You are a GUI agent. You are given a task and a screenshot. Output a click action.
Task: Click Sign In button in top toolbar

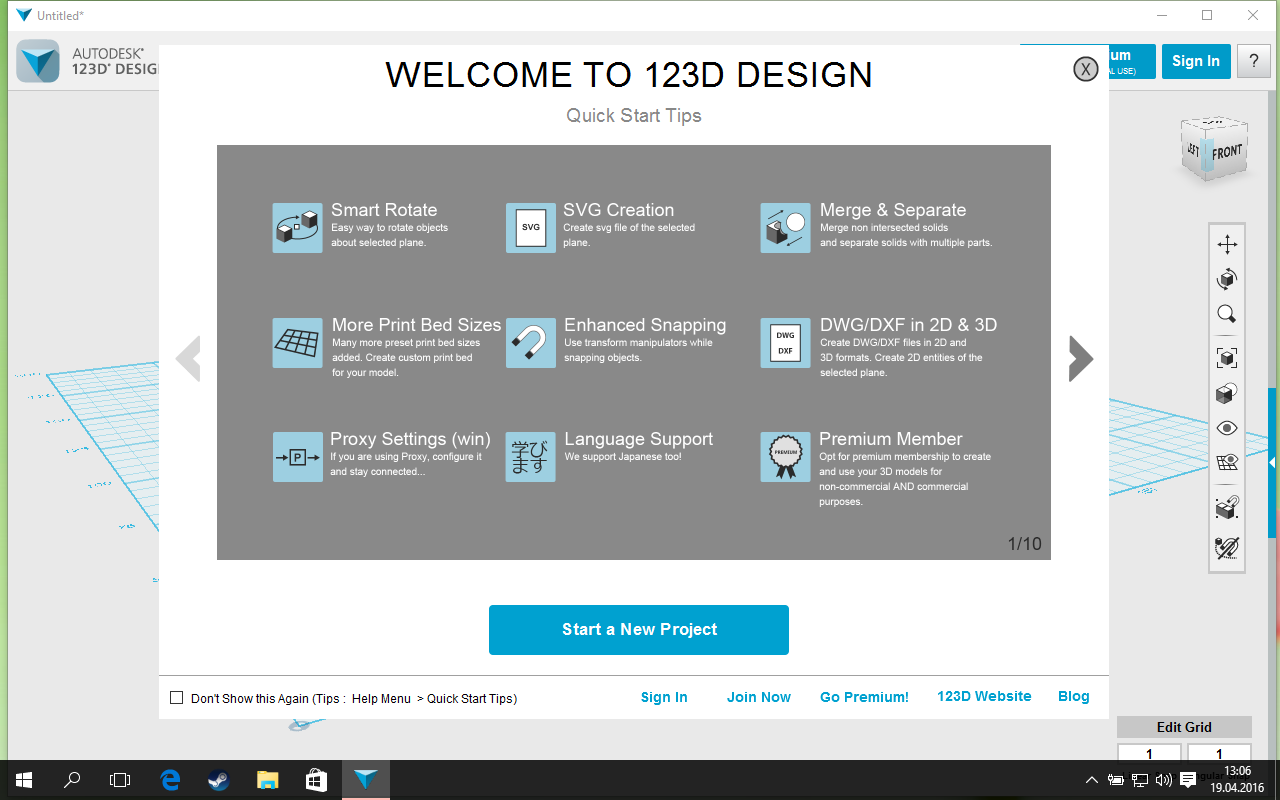coord(1196,61)
